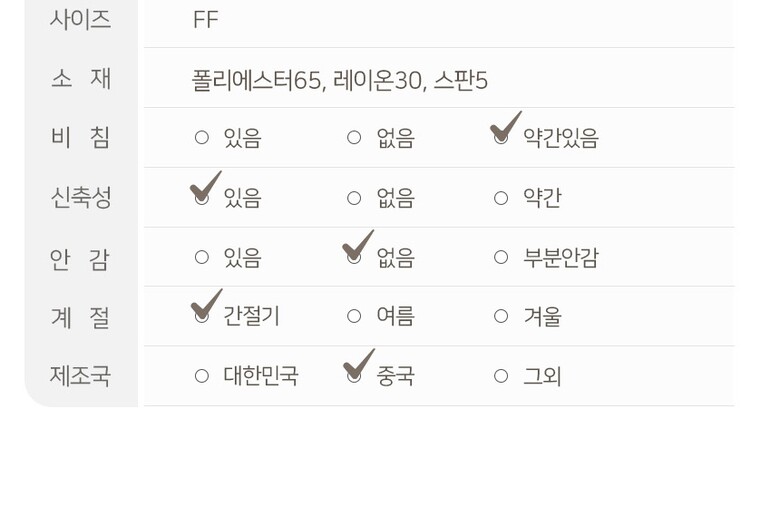Select '대한민국' radio in 제조국 row
The width and height of the screenshot is (780, 516).
(202, 376)
